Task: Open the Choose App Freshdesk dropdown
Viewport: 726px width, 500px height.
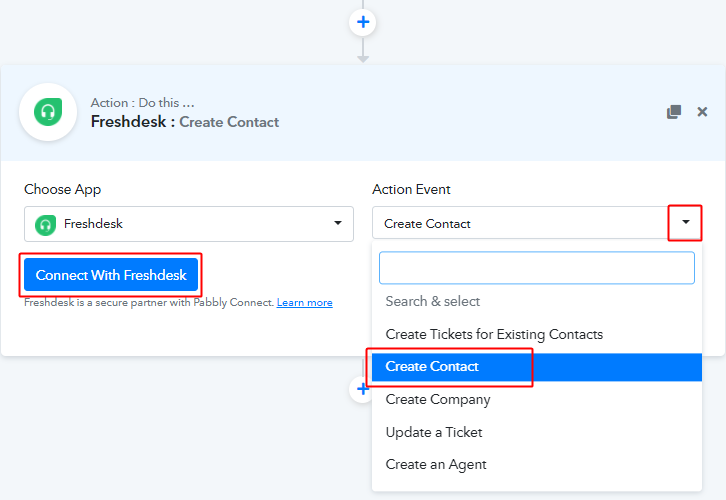Action: coord(189,224)
